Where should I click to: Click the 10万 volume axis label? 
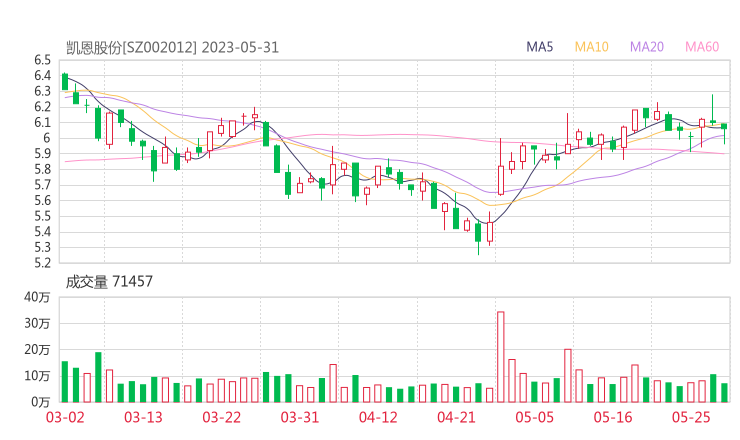(37, 376)
